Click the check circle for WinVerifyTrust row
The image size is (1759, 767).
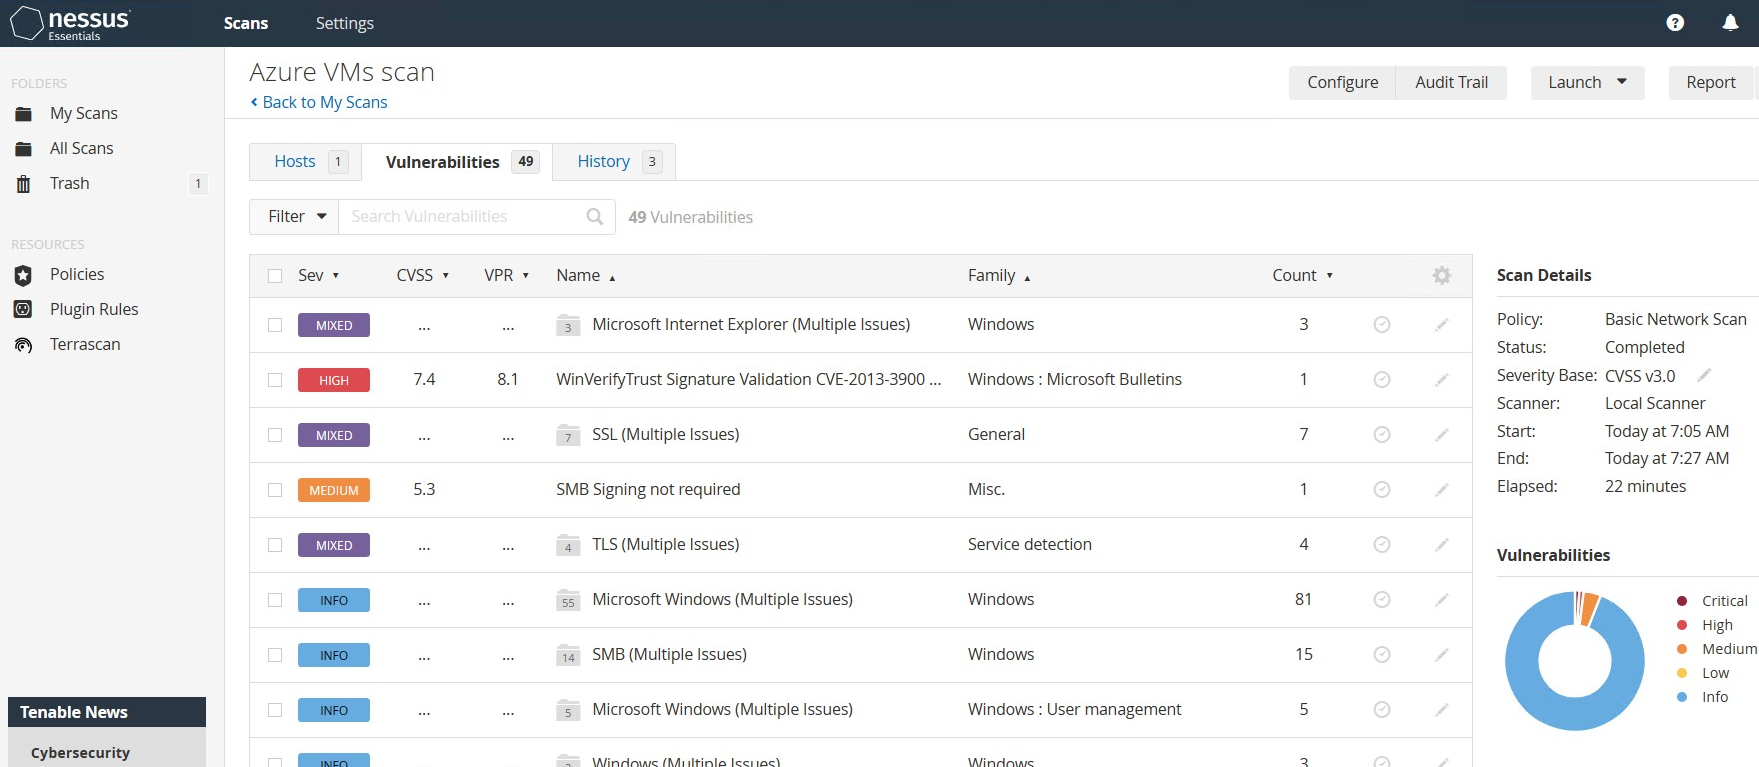tap(1382, 380)
